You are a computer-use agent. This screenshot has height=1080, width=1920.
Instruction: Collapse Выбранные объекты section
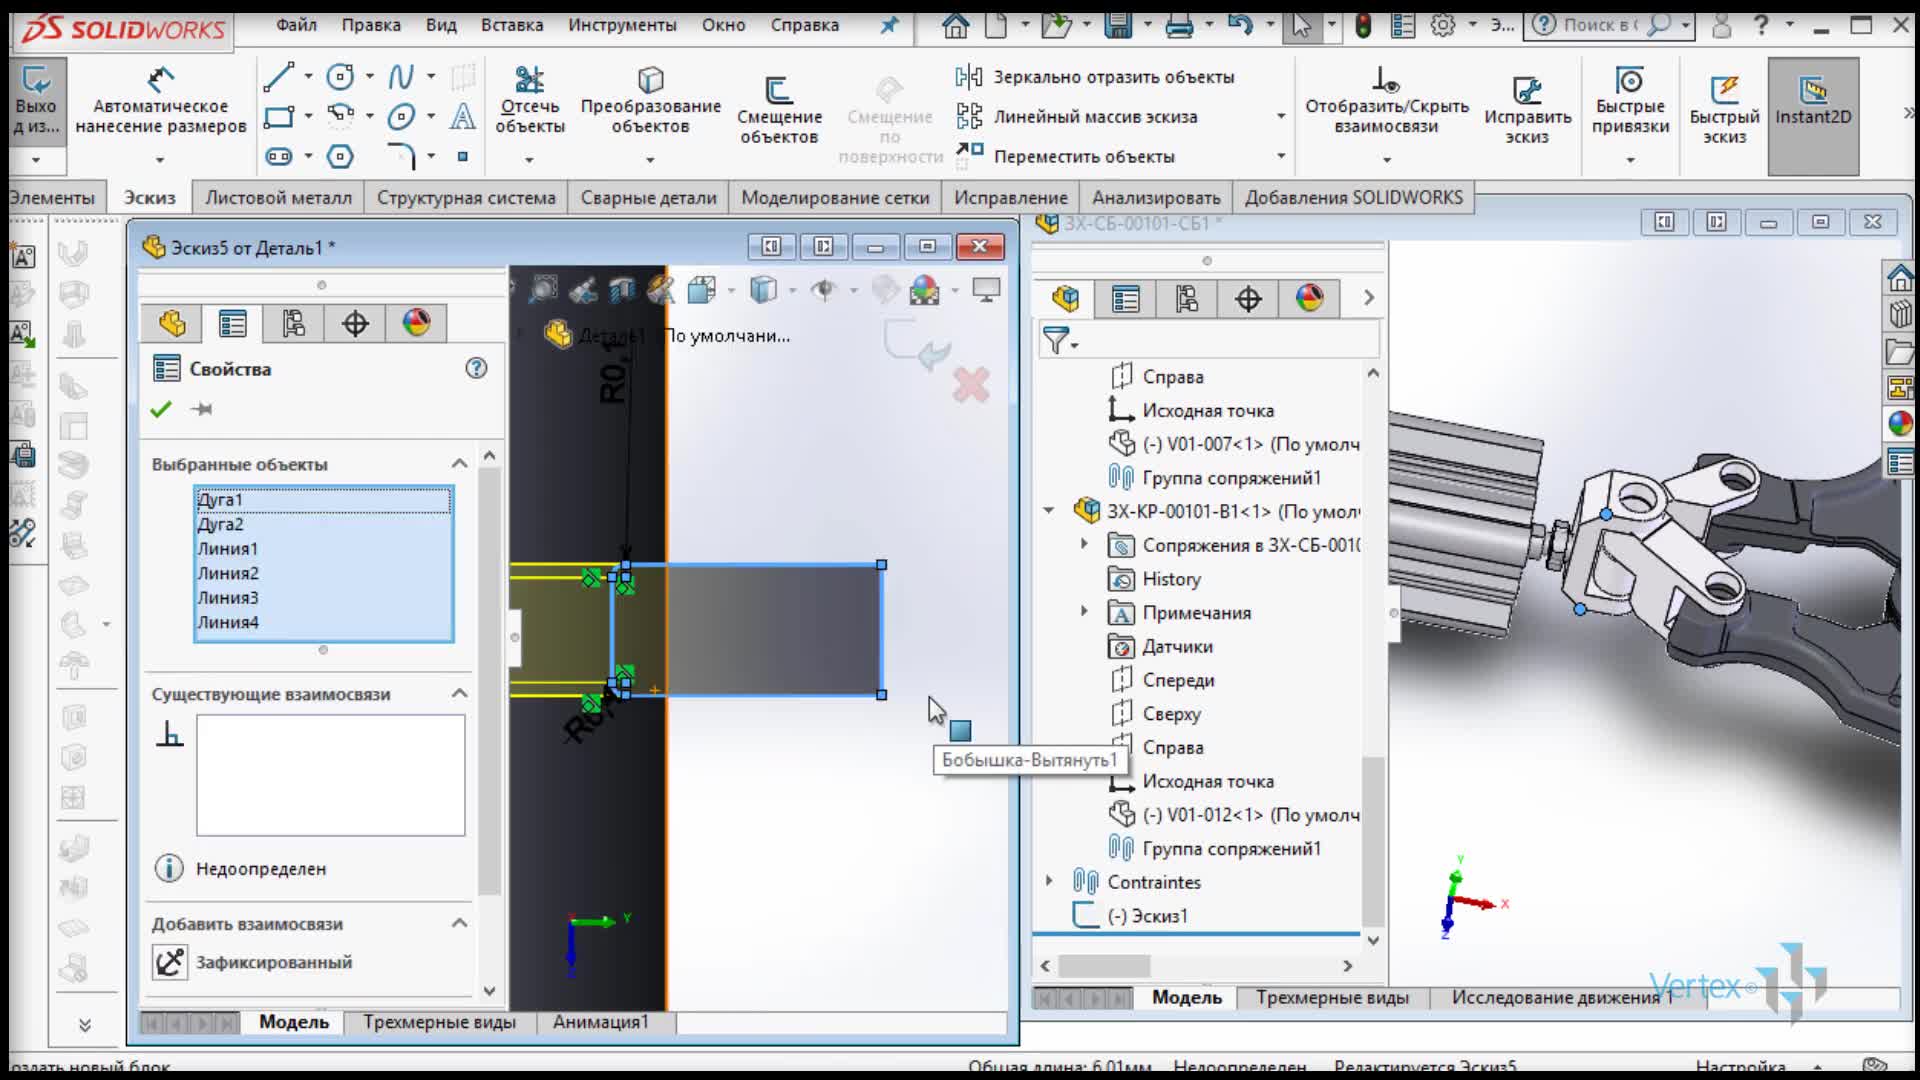459,463
